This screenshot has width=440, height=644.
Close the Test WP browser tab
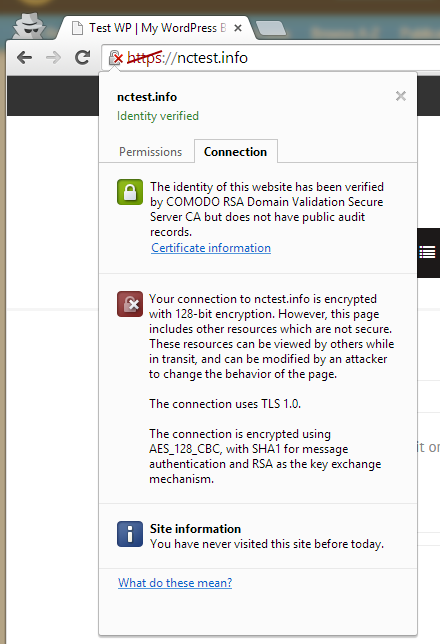click(238, 28)
